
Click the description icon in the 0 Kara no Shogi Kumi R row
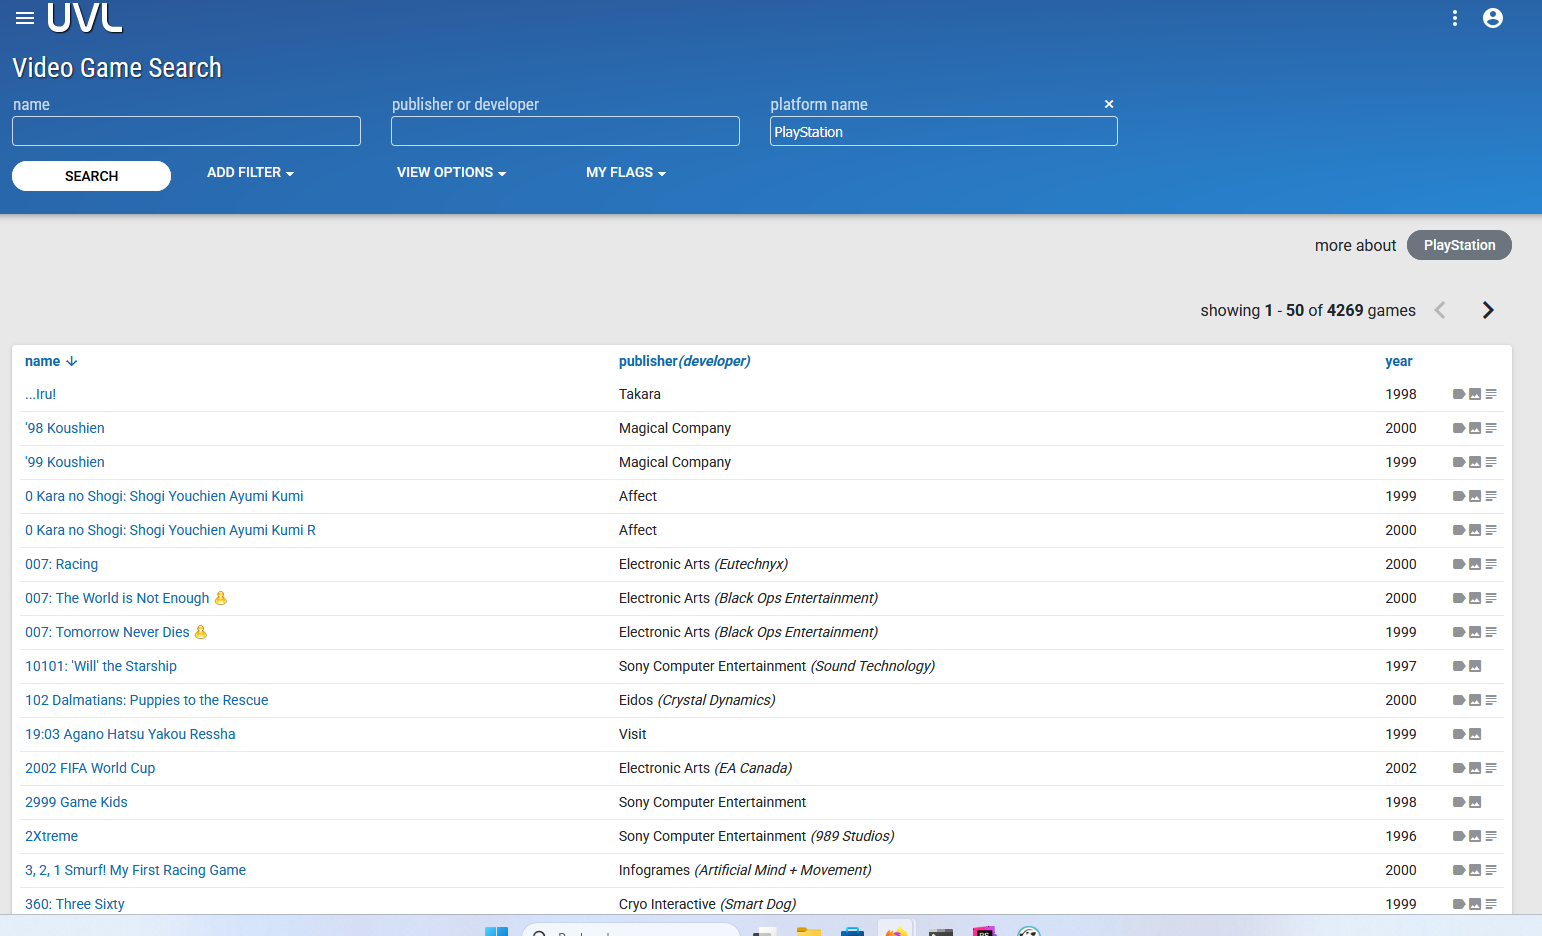tap(1491, 530)
